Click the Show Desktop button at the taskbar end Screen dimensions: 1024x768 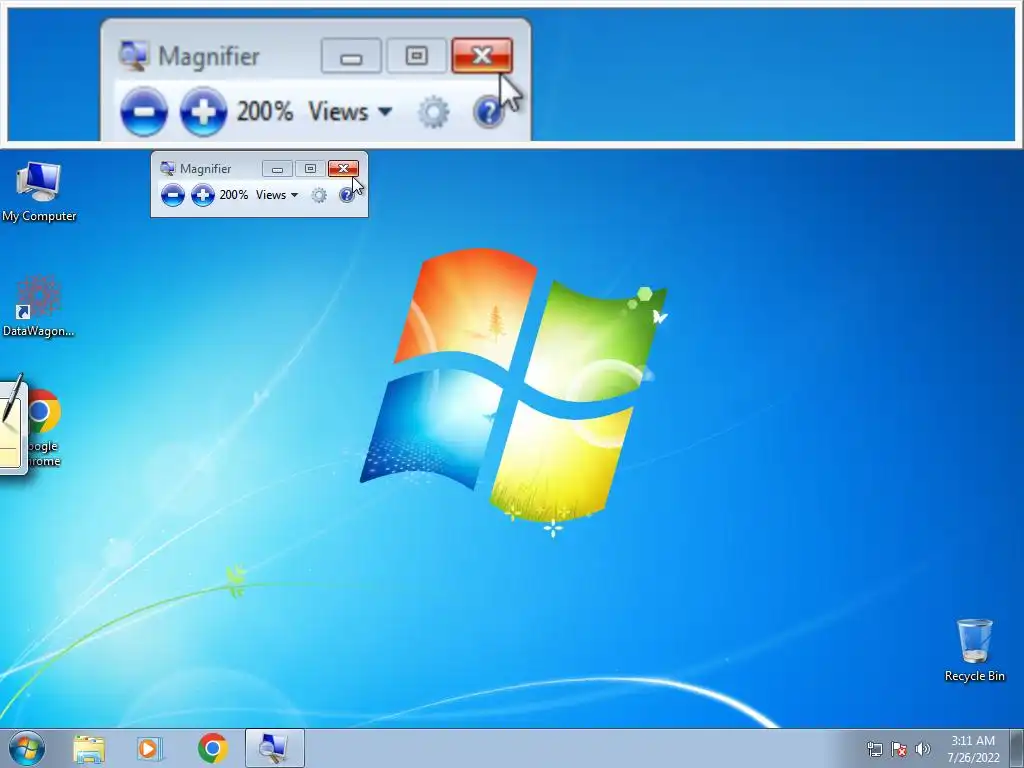point(1016,748)
